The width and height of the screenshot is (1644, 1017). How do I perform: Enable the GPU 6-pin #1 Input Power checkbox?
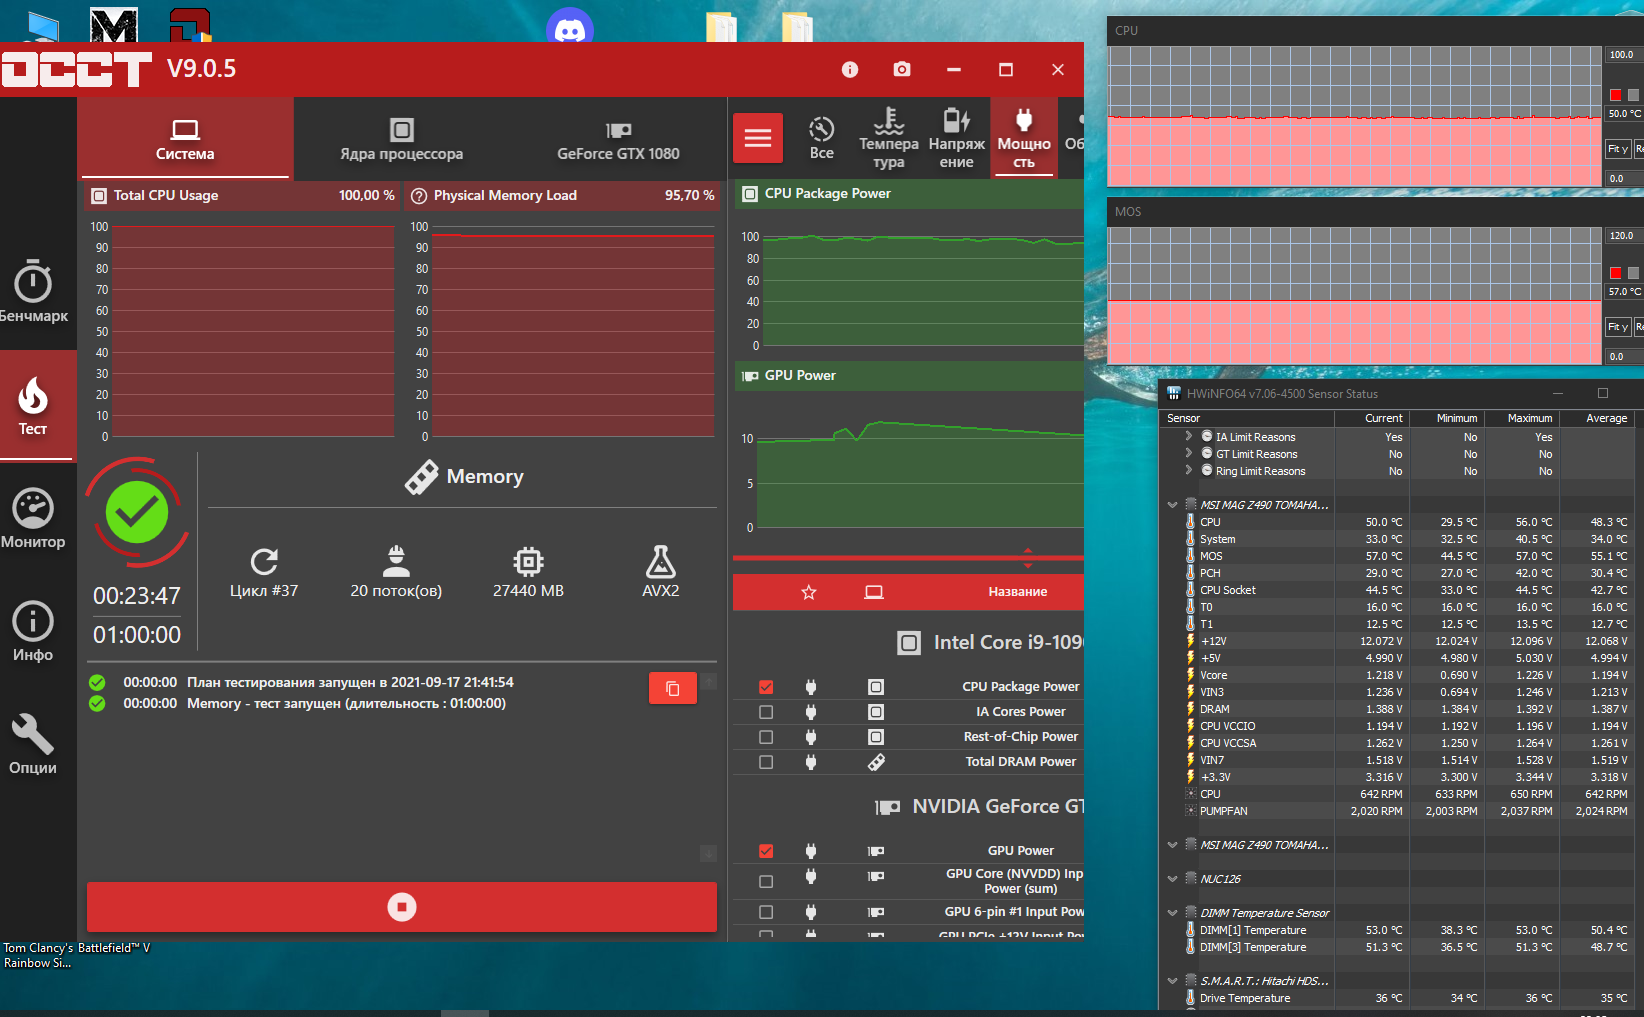pos(766,912)
